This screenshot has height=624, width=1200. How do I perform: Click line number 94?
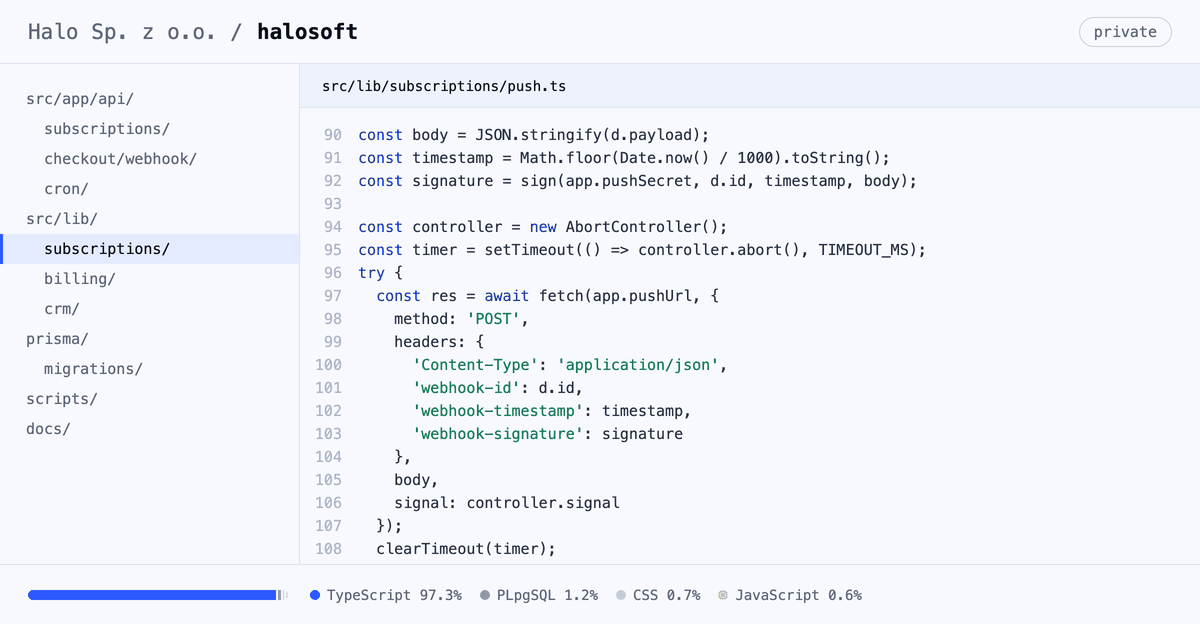(x=333, y=227)
